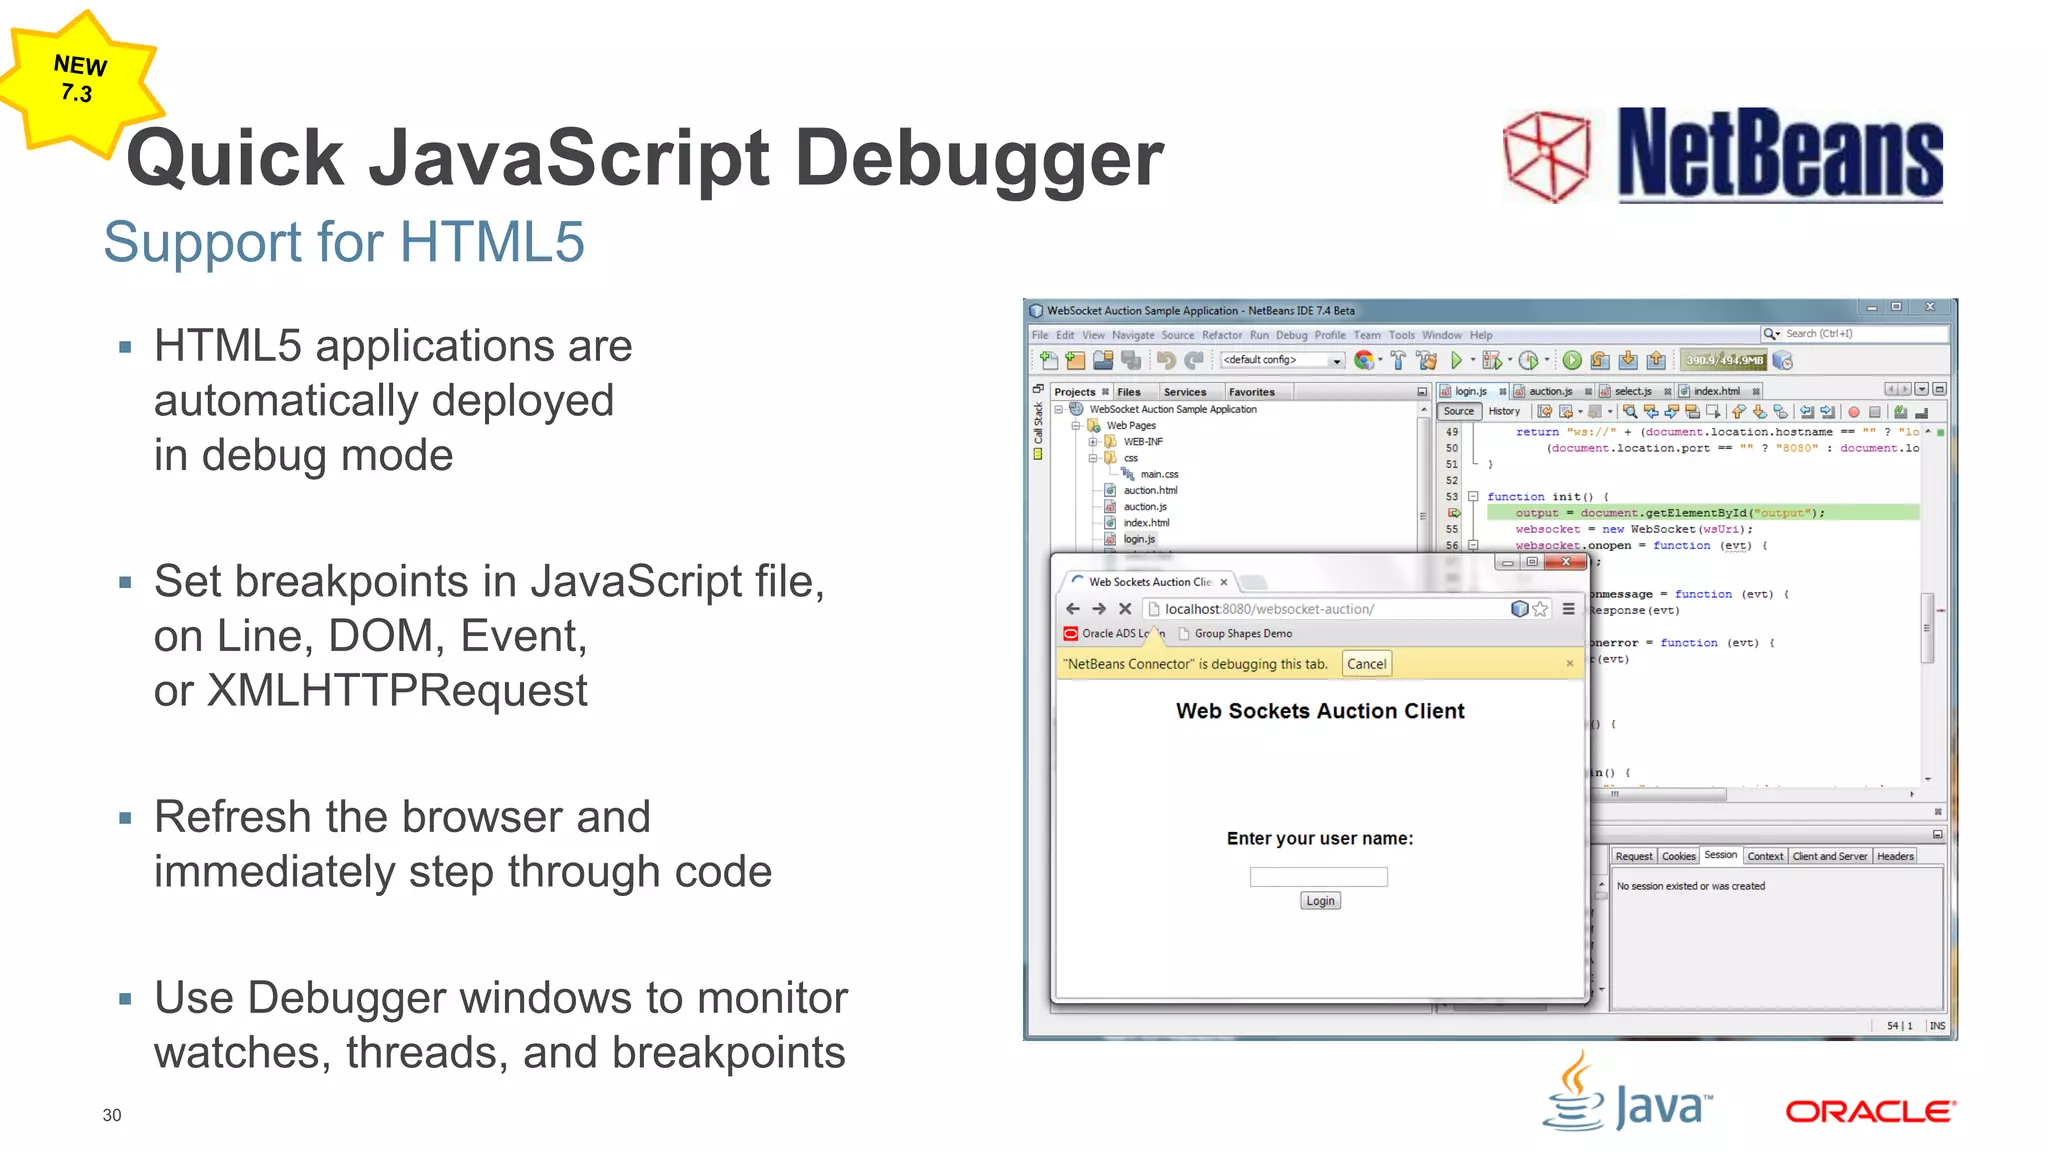Open the browser selector dropdown arrow

(1381, 360)
